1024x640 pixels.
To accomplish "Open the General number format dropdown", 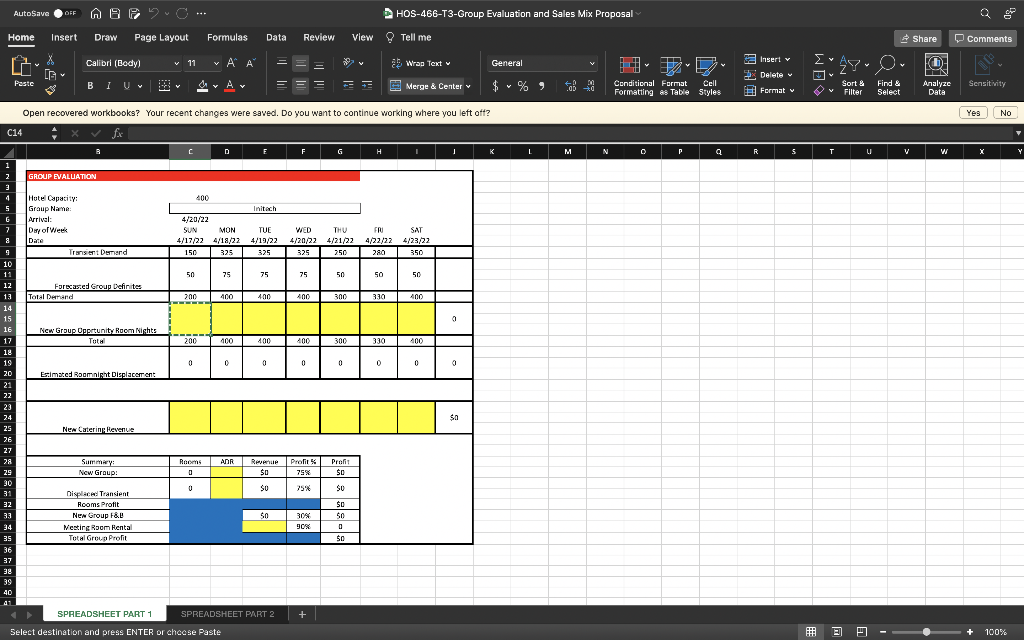I will pos(541,62).
